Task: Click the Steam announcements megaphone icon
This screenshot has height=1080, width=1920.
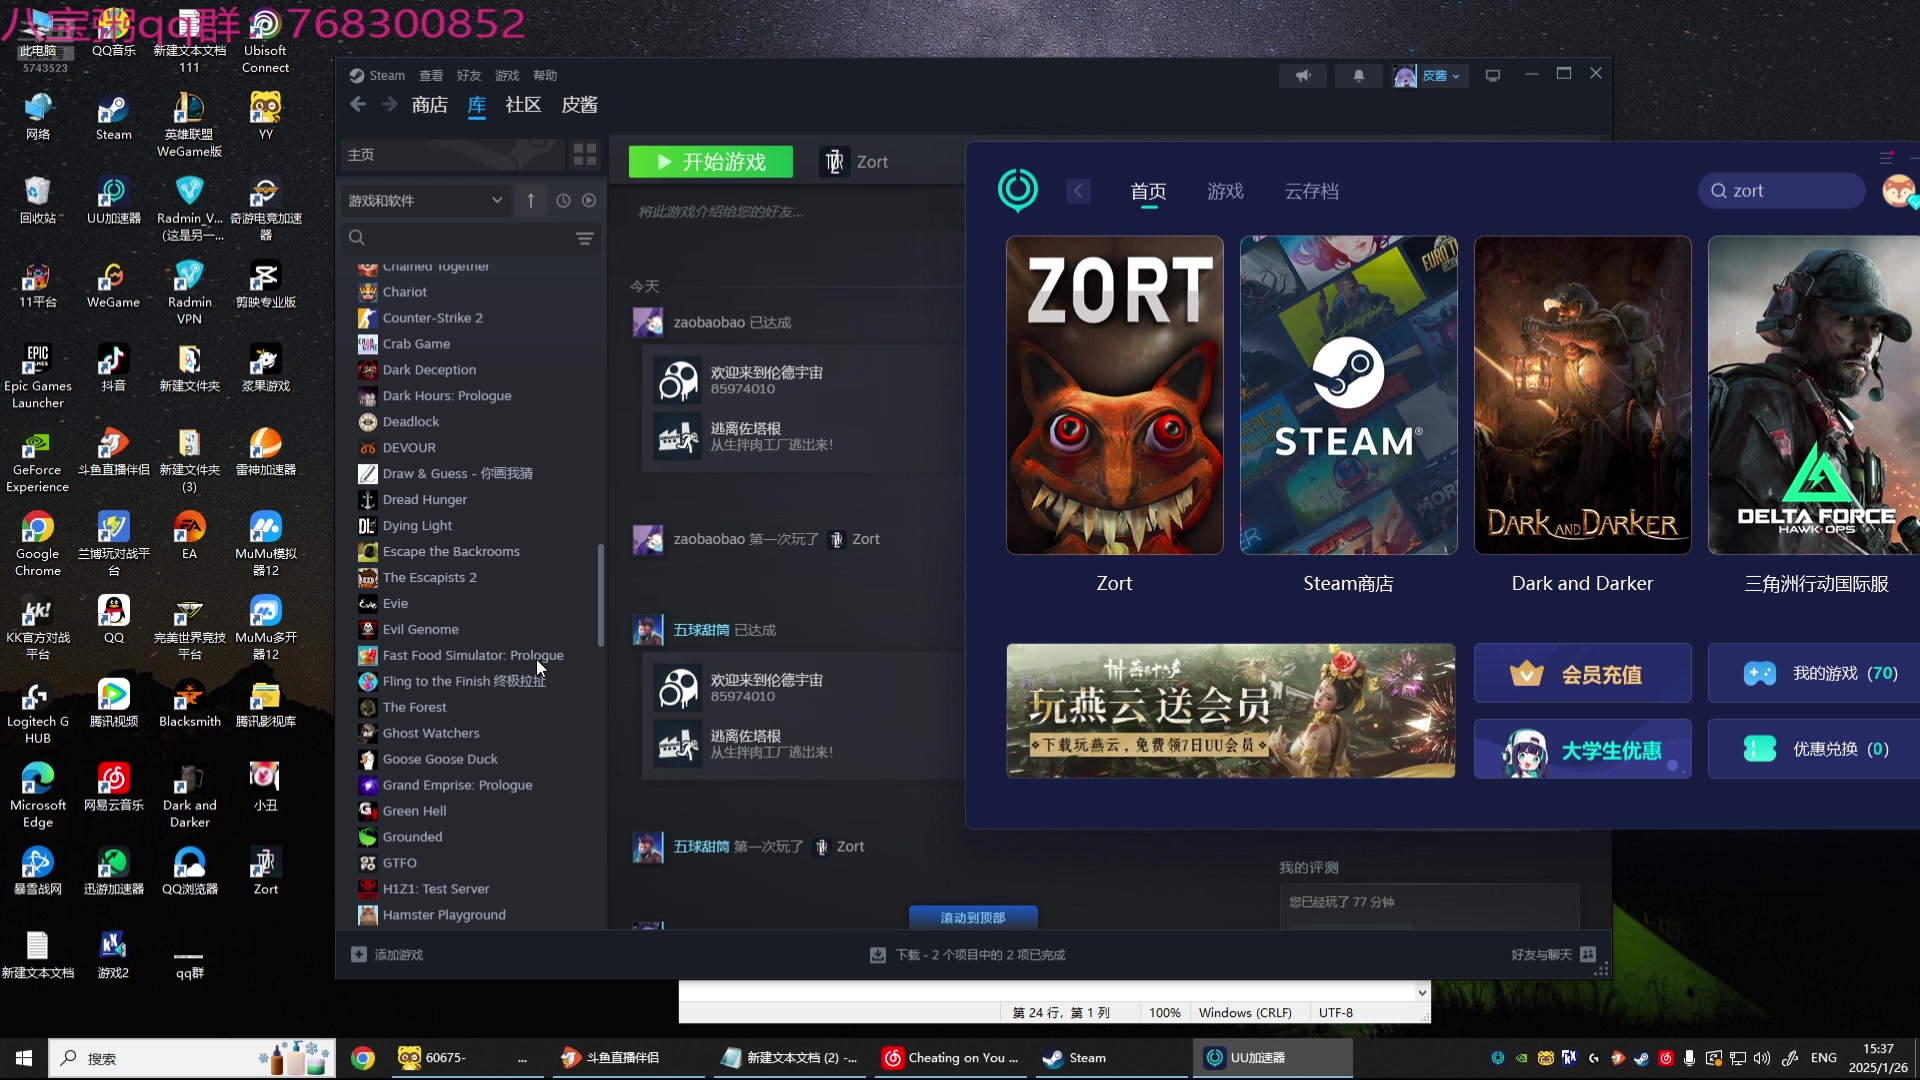Action: pyautogui.click(x=1303, y=76)
